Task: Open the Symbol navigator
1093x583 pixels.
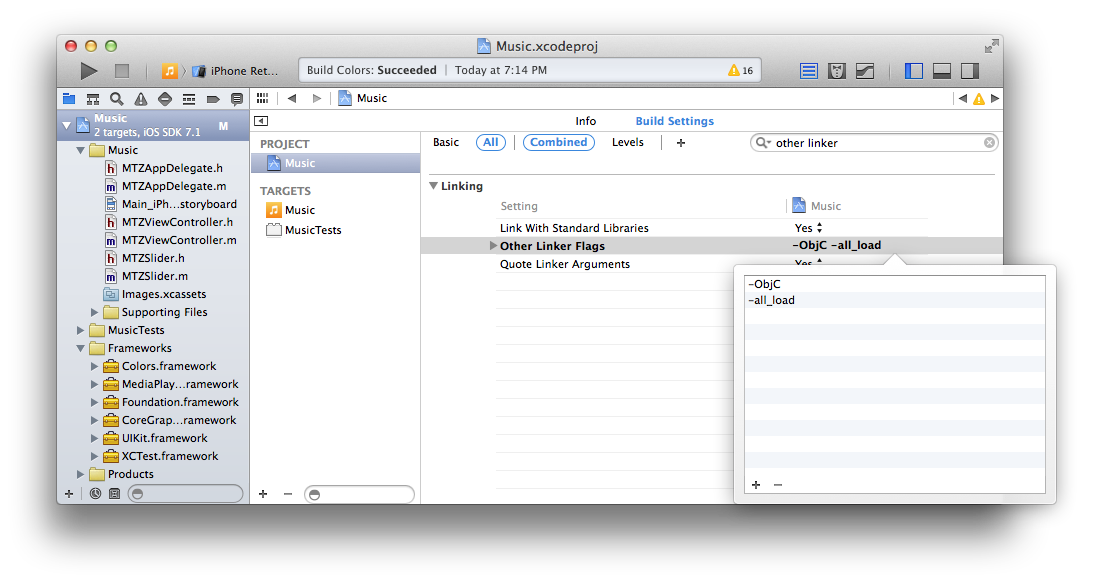Action: pyautogui.click(x=93, y=99)
